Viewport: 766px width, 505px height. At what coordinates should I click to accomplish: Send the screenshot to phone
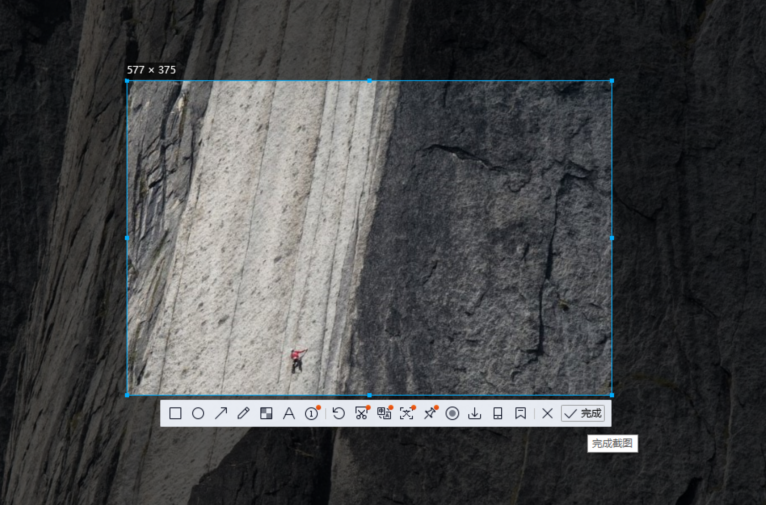coord(497,413)
